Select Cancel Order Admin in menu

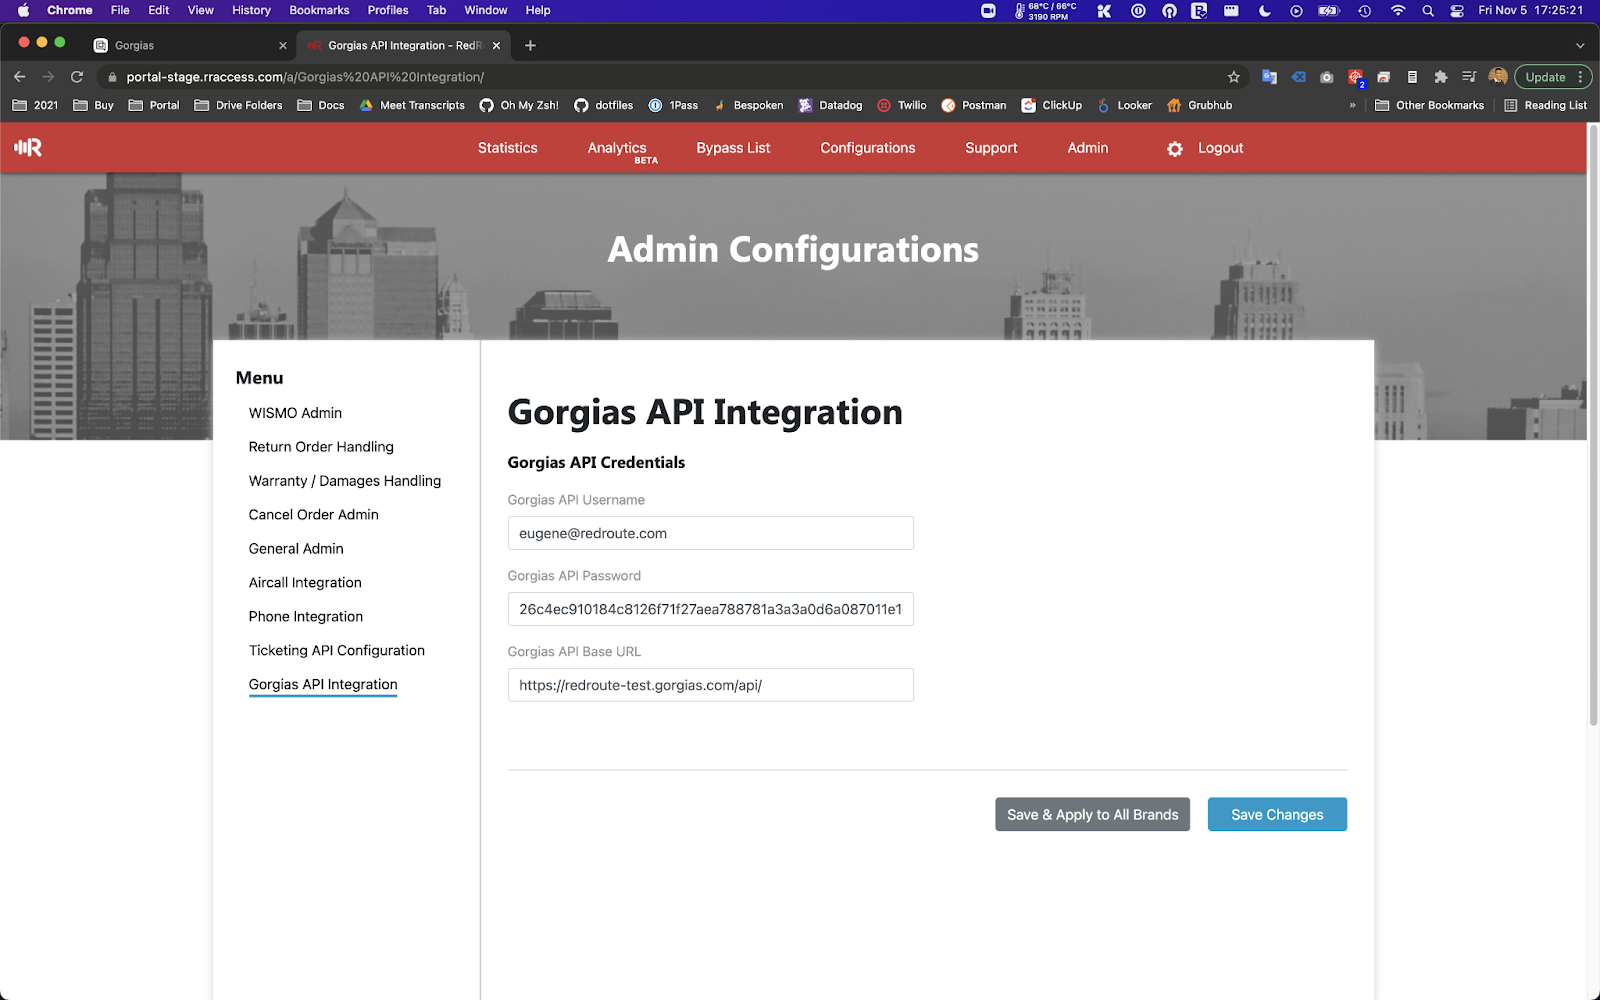[x=313, y=515]
